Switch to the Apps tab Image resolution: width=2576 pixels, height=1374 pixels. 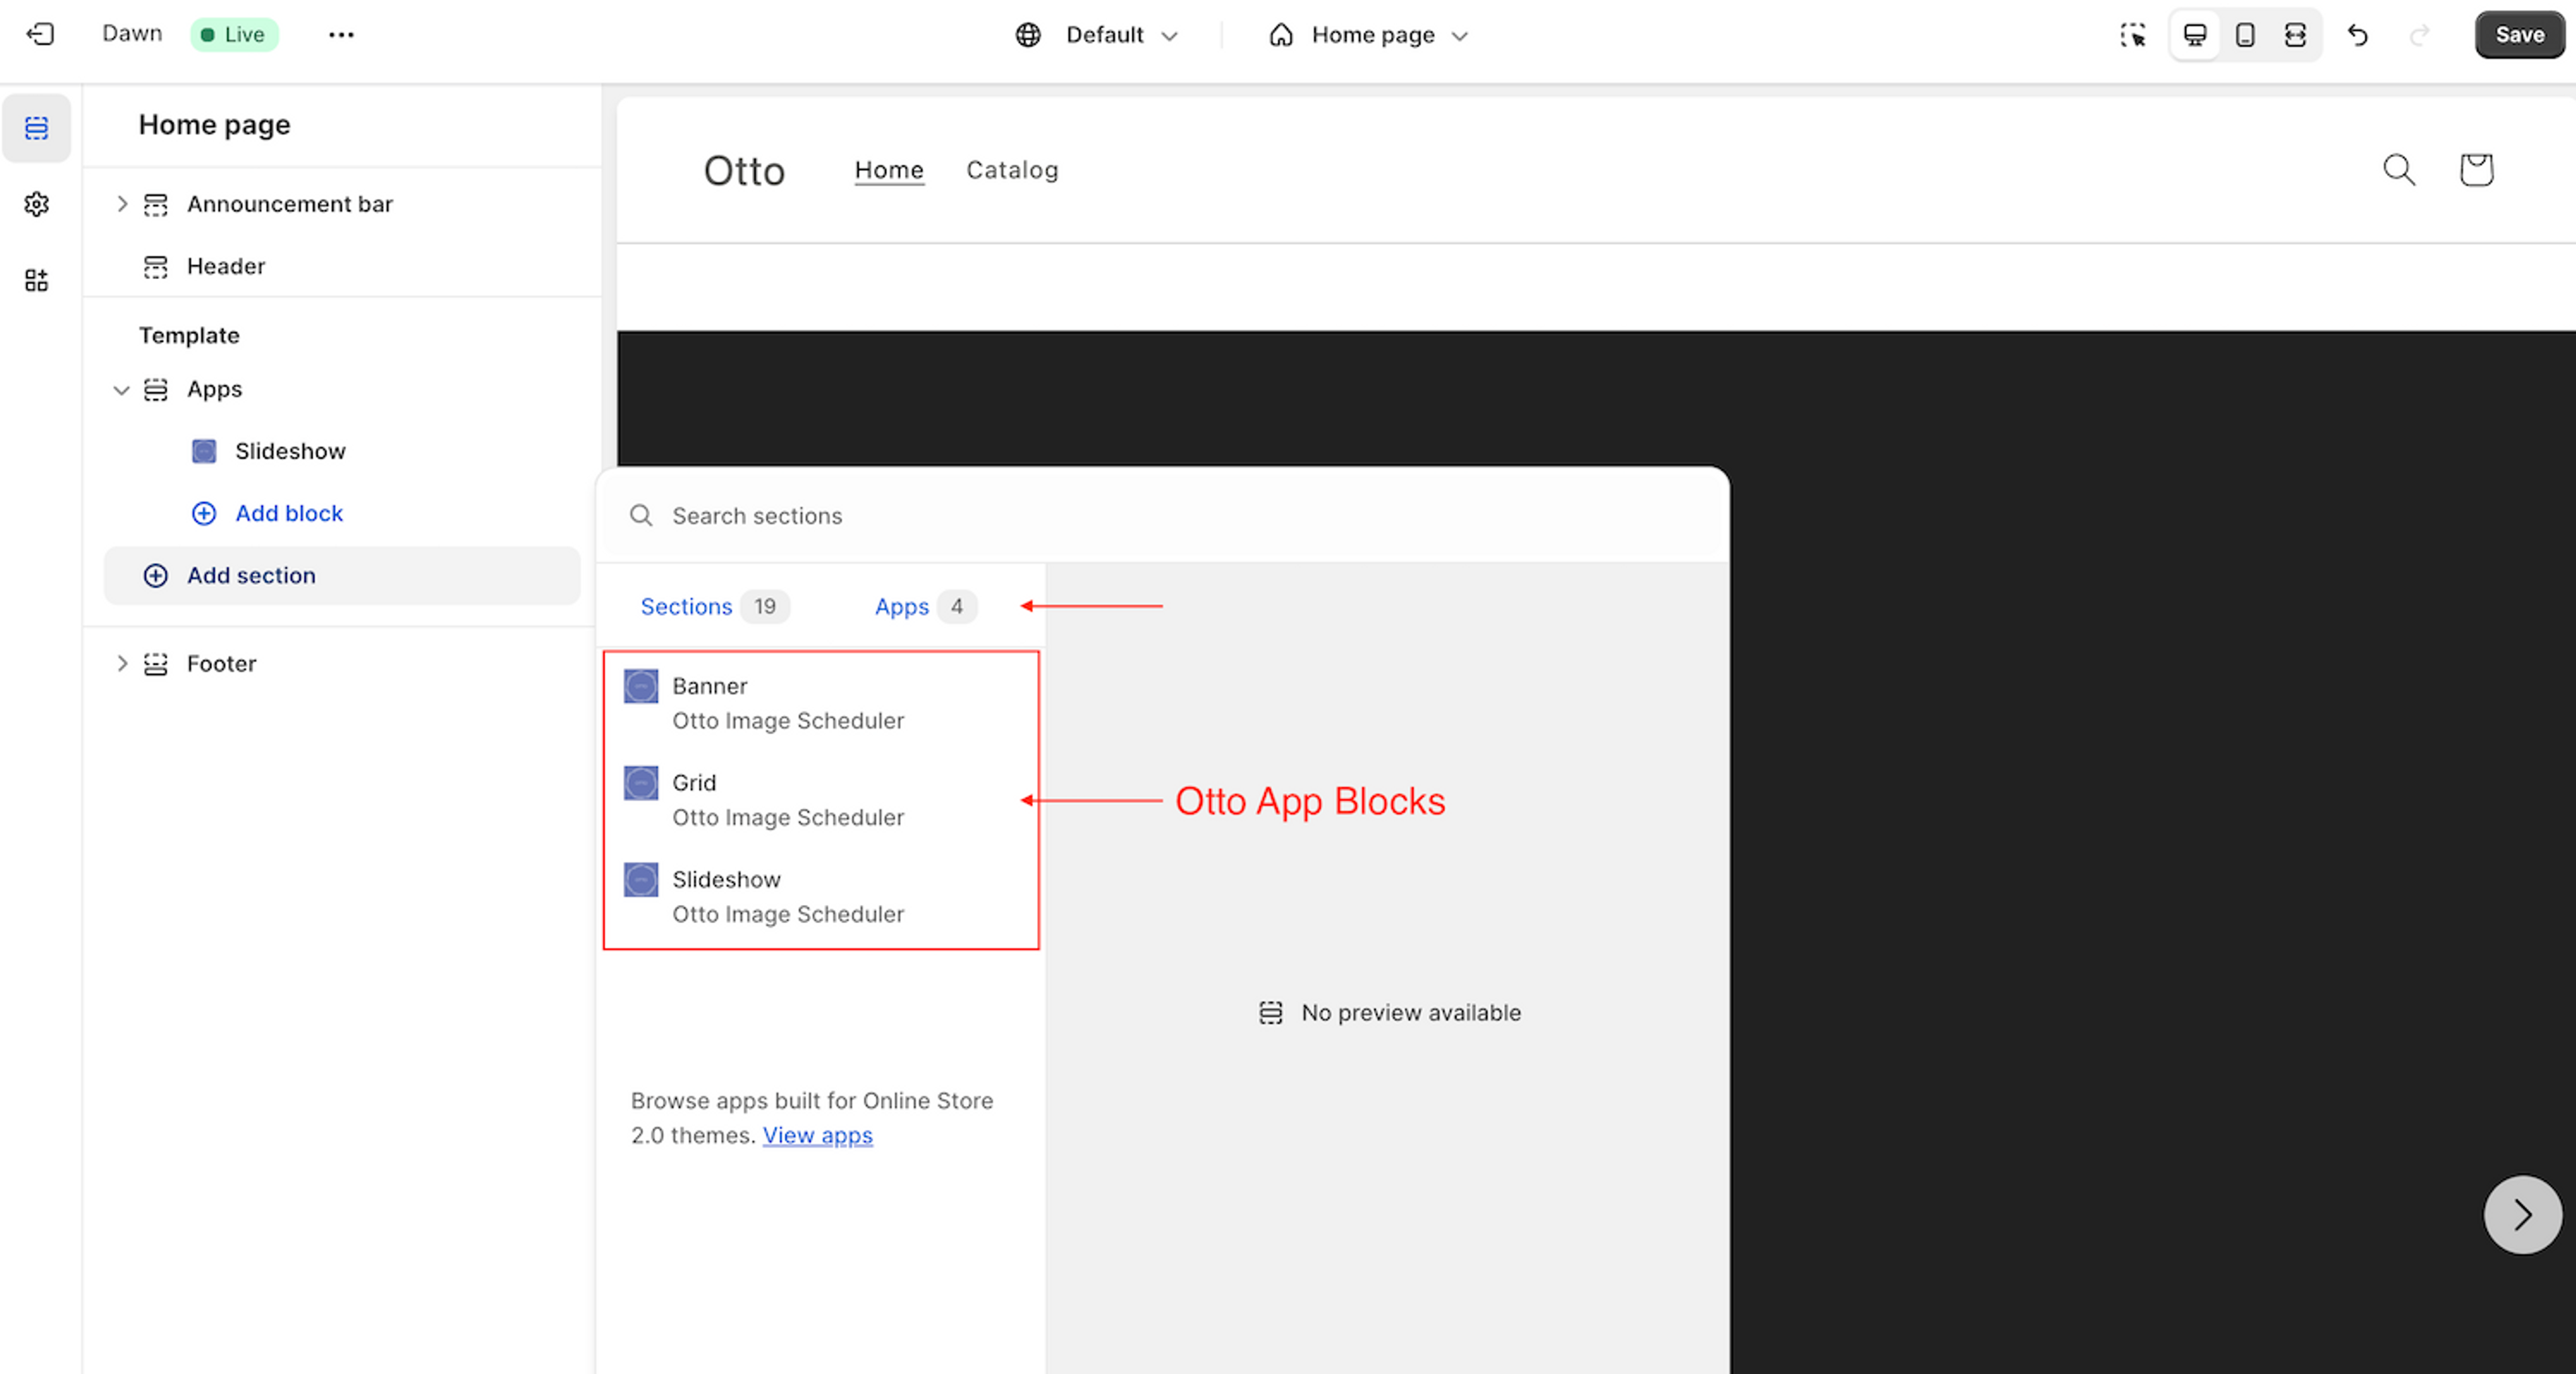click(x=902, y=607)
